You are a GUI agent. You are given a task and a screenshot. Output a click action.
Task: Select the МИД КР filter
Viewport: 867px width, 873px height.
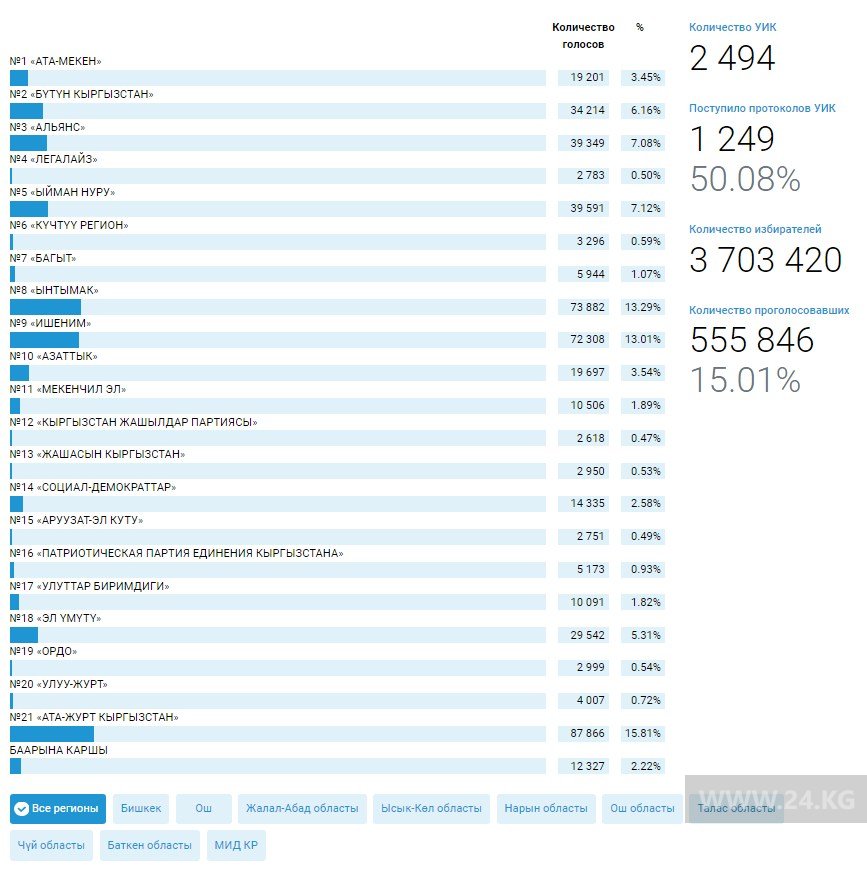(236, 845)
